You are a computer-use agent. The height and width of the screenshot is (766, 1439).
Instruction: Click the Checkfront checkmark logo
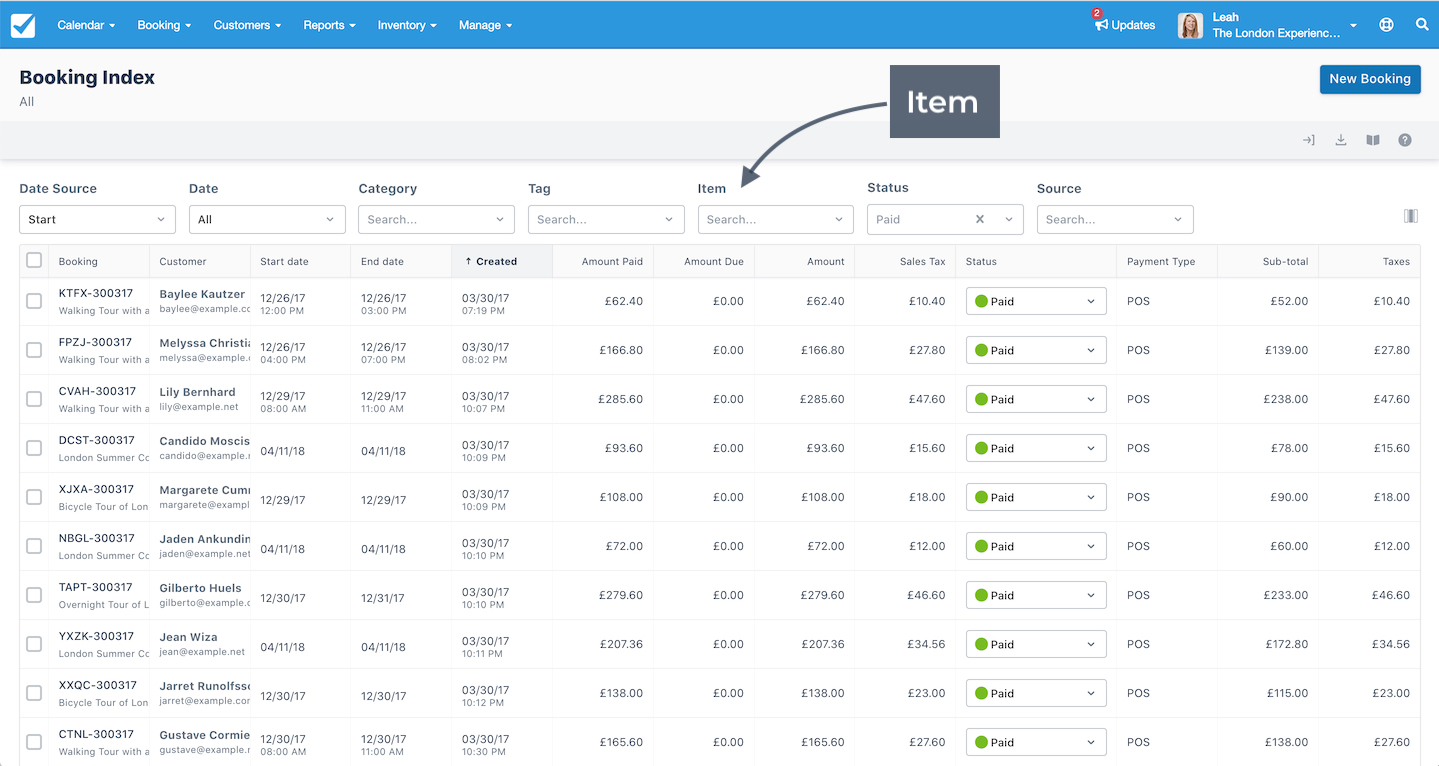click(23, 25)
